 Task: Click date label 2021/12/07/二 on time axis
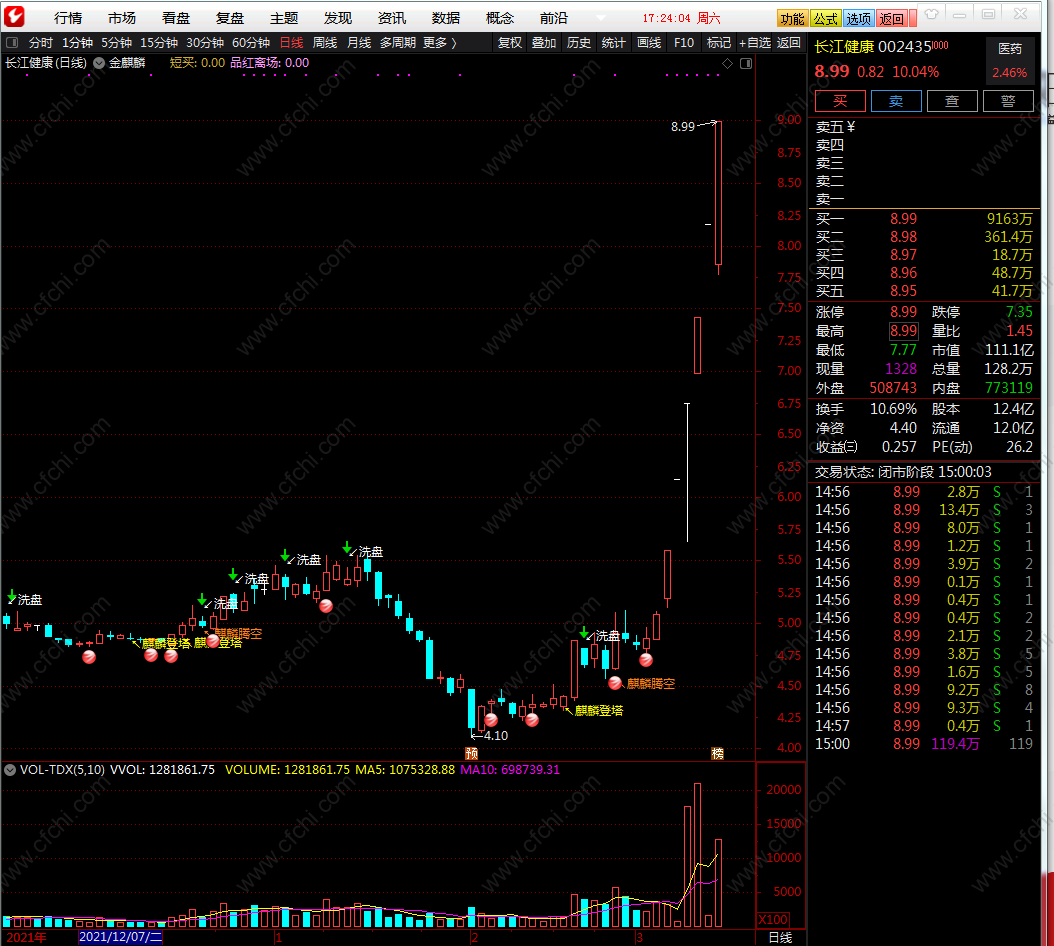(x=120, y=937)
